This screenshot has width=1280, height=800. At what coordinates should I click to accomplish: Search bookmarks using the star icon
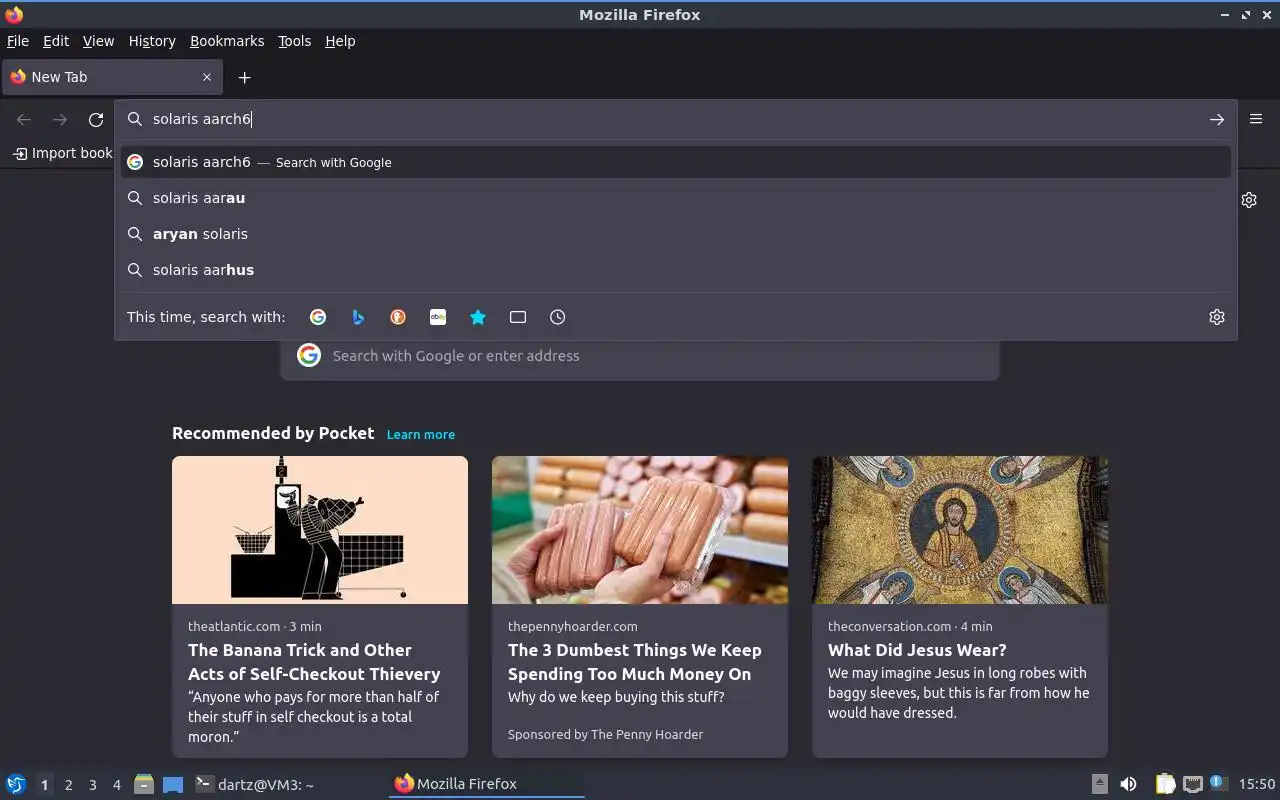pyautogui.click(x=478, y=317)
